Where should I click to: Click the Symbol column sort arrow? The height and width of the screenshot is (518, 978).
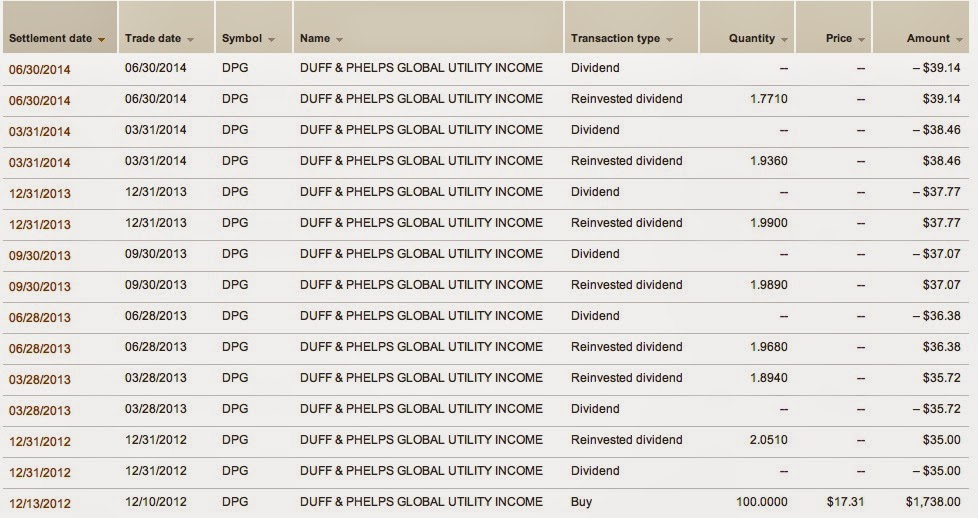click(271, 40)
